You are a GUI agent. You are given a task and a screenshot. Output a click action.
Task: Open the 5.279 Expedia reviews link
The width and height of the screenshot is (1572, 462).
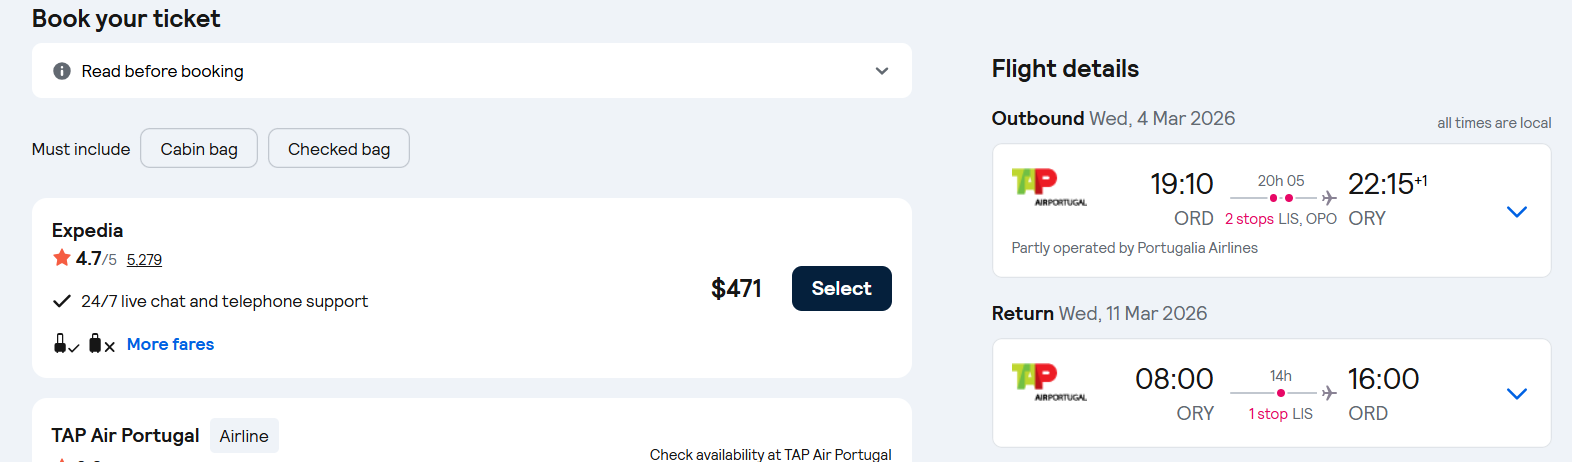click(x=144, y=260)
